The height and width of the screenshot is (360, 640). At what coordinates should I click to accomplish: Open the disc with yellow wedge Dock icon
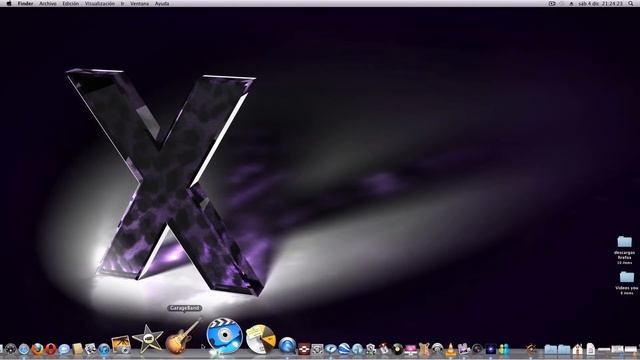click(x=260, y=339)
